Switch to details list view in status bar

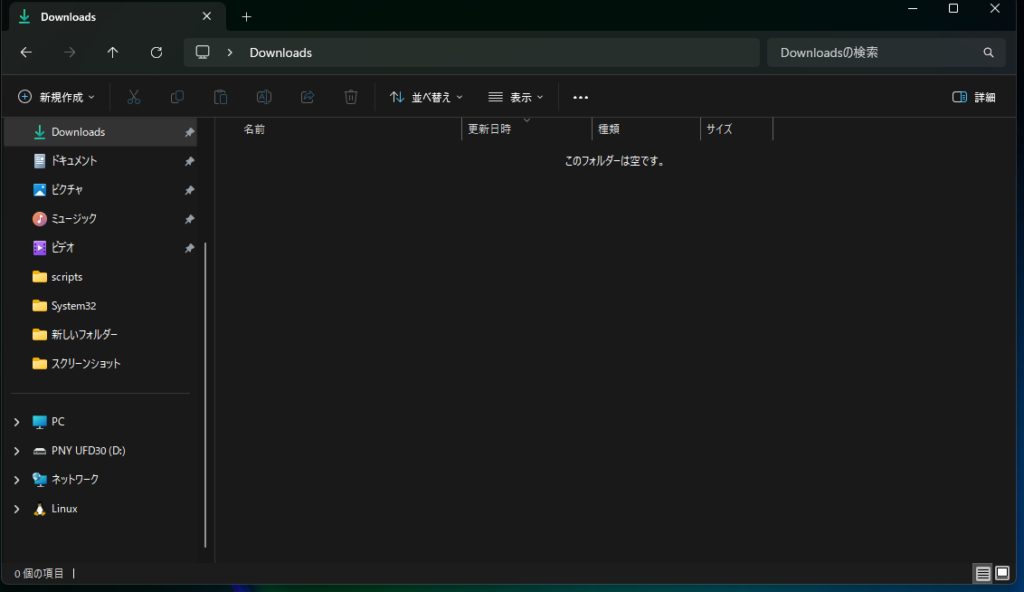coord(983,574)
